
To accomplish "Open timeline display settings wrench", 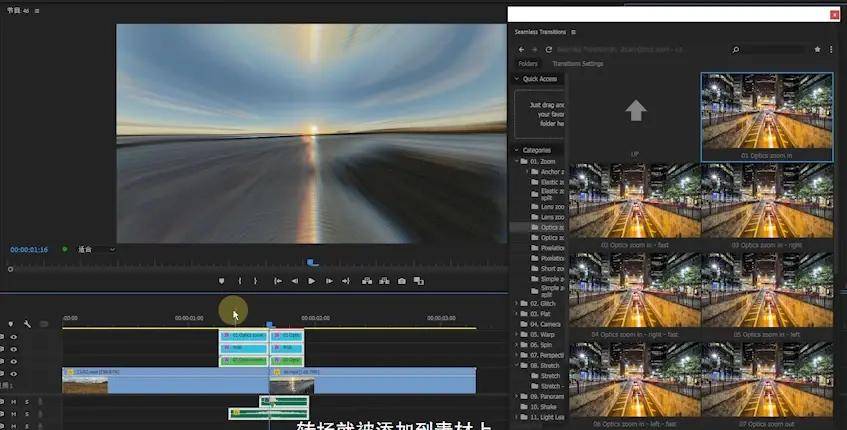I will point(27,324).
